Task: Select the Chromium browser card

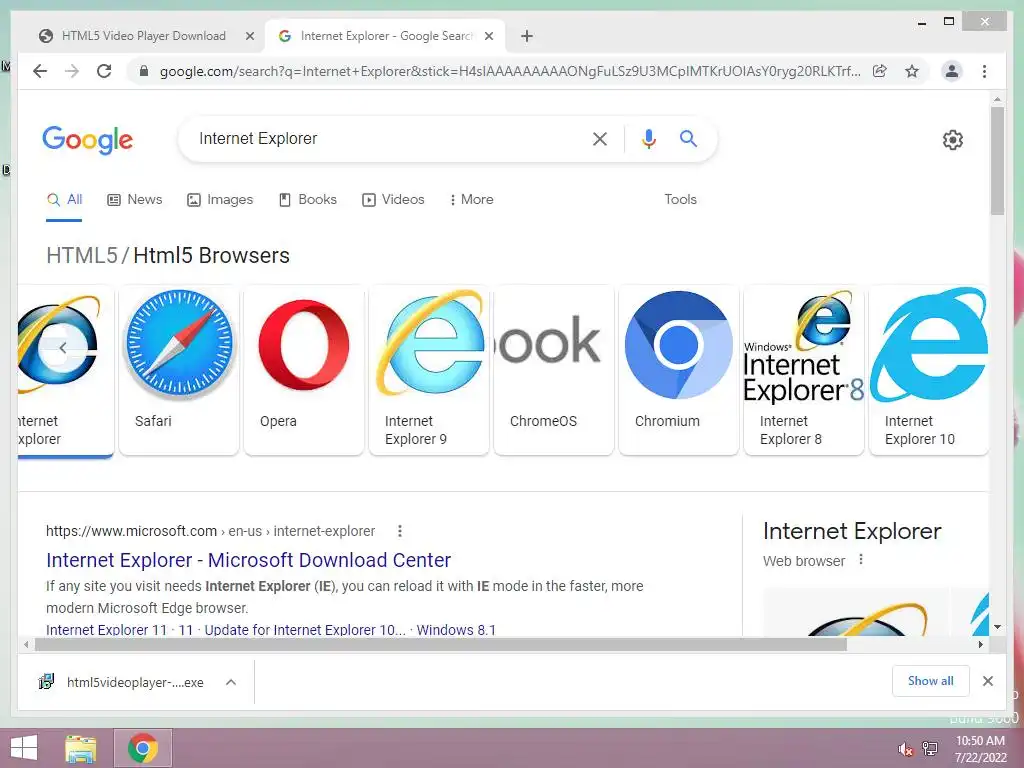Action: click(679, 370)
